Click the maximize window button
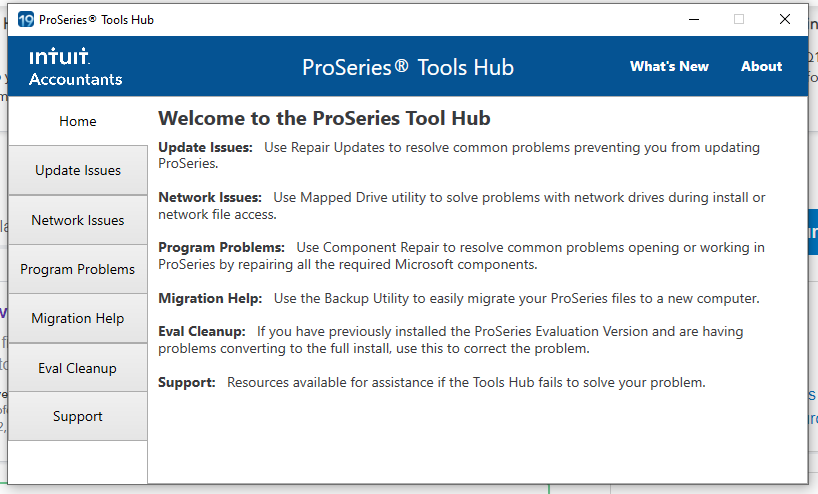This screenshot has height=494, width=818. click(739, 20)
